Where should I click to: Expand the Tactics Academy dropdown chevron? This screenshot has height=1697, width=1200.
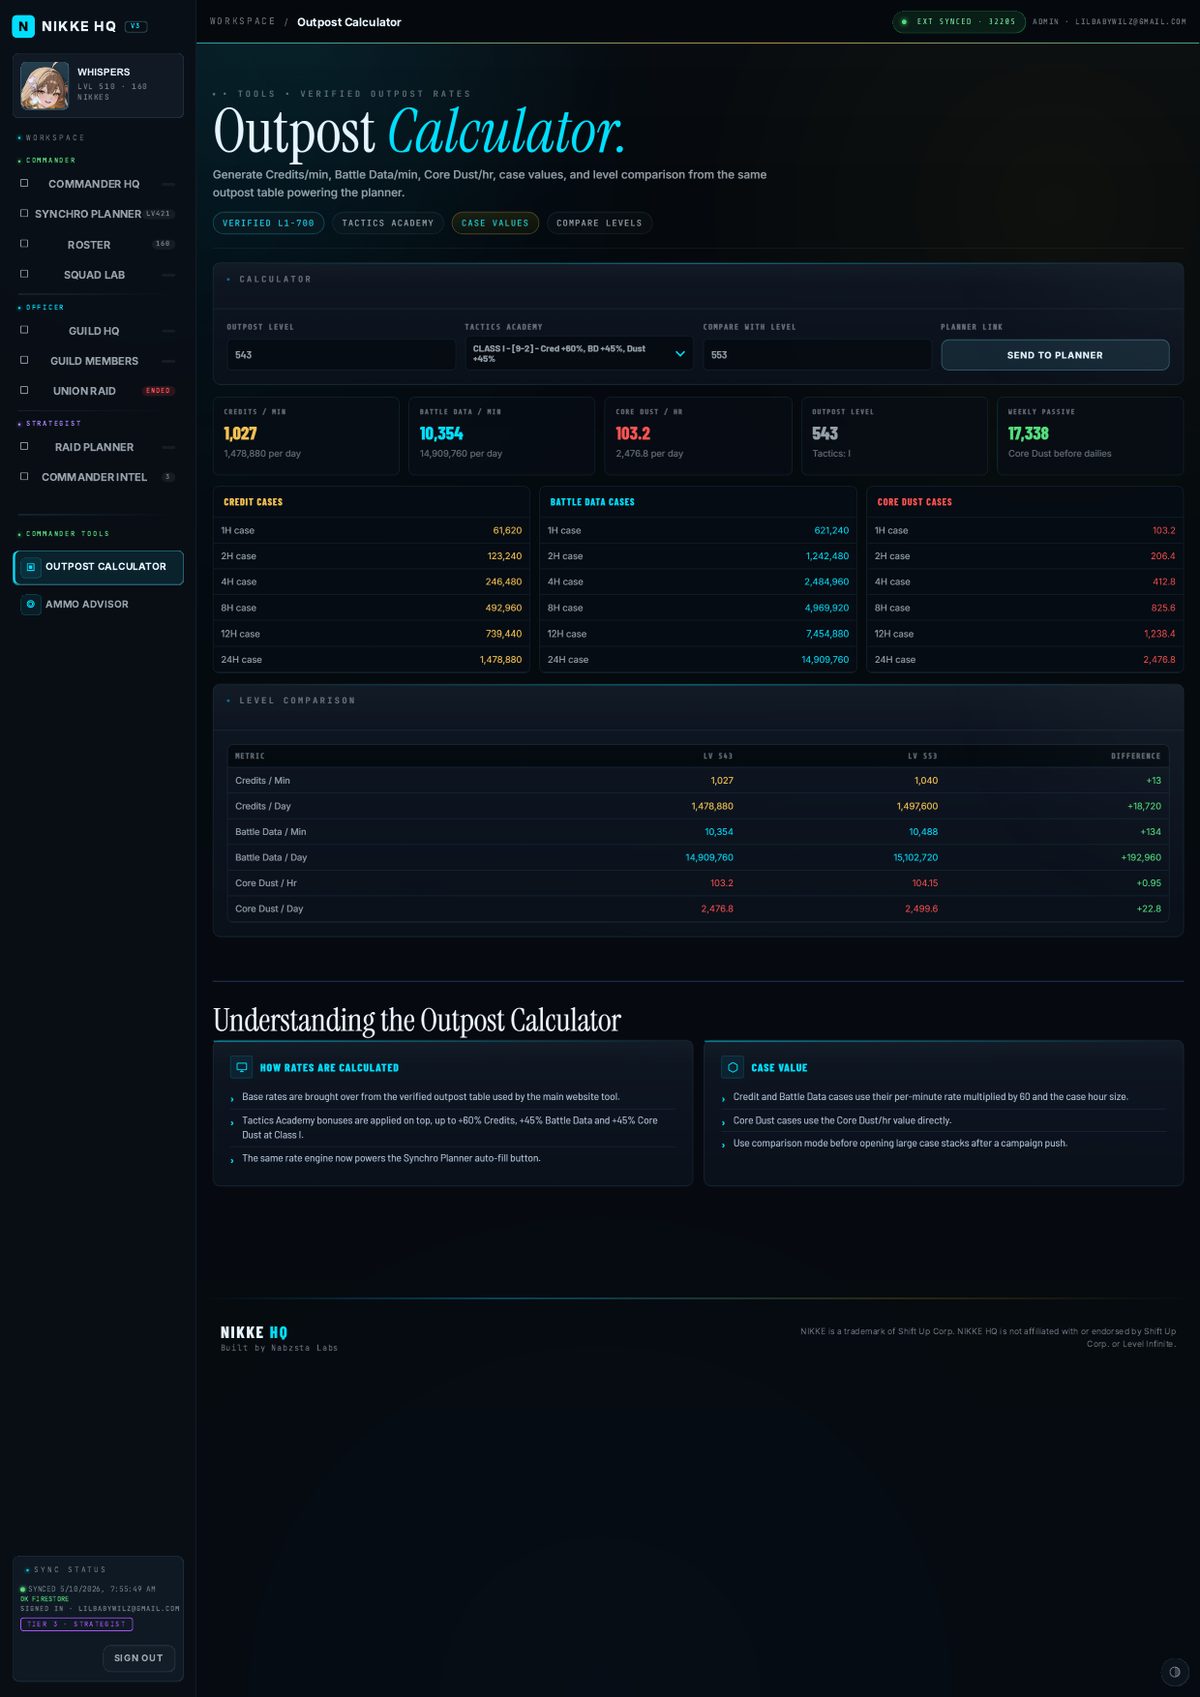coord(680,354)
